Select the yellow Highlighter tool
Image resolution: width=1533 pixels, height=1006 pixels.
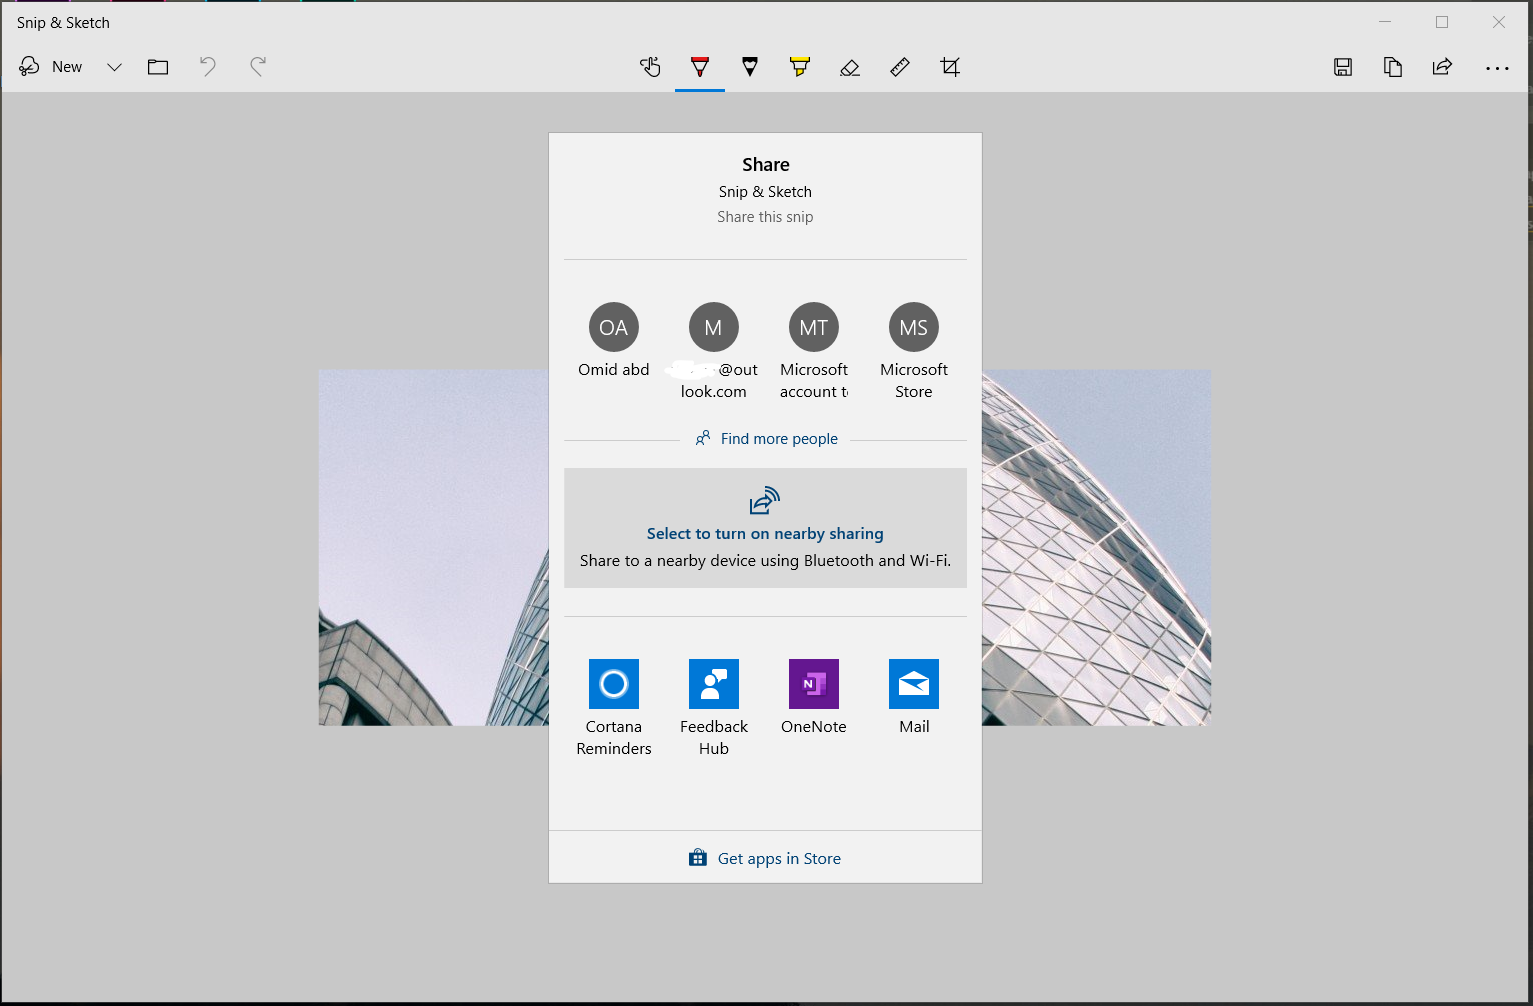(x=800, y=67)
